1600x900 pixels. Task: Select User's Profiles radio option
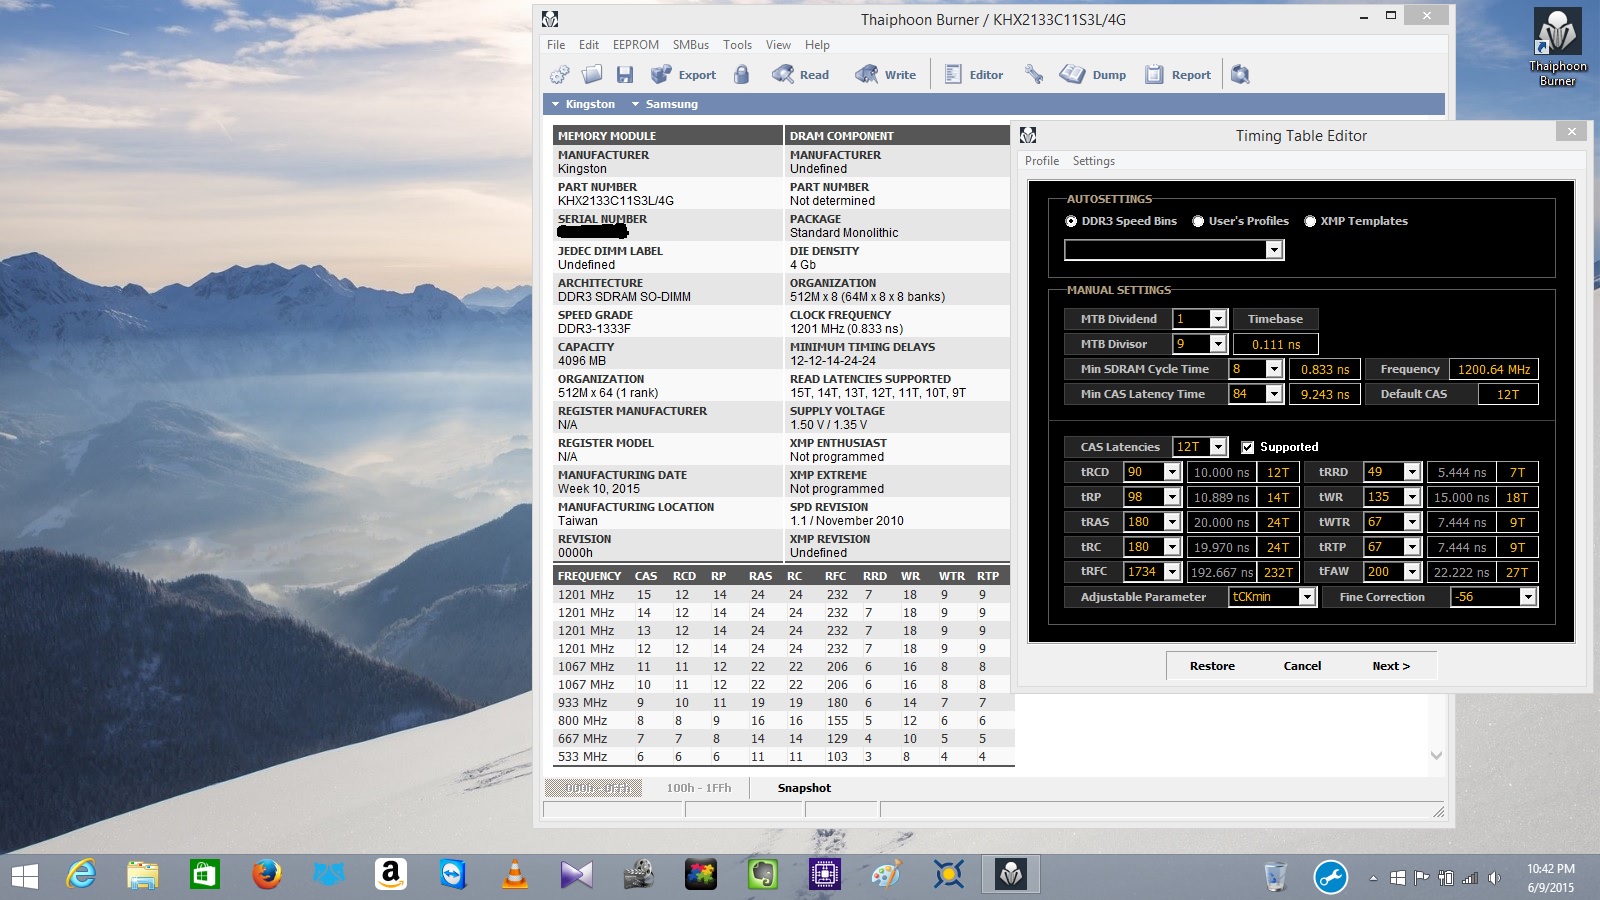pyautogui.click(x=1198, y=221)
